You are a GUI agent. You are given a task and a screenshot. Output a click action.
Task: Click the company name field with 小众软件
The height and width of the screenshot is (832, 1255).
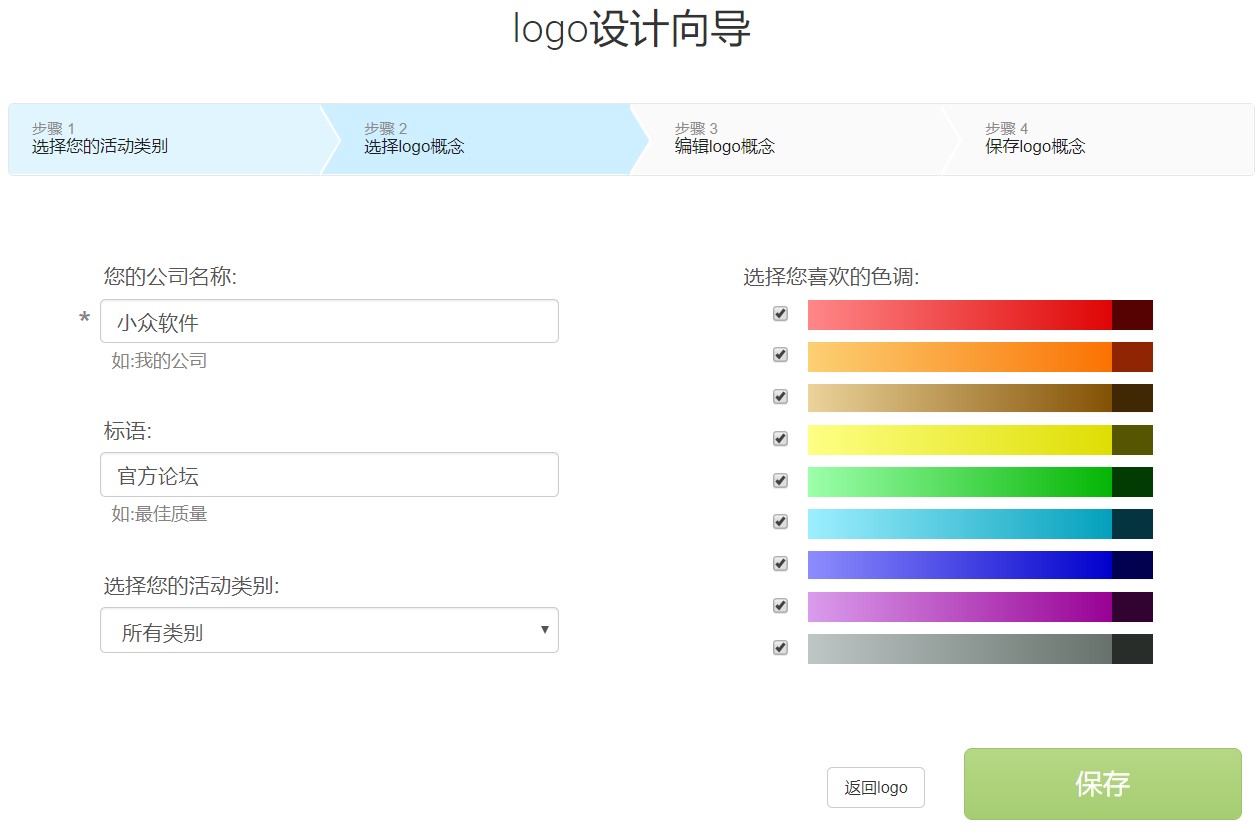click(x=329, y=322)
